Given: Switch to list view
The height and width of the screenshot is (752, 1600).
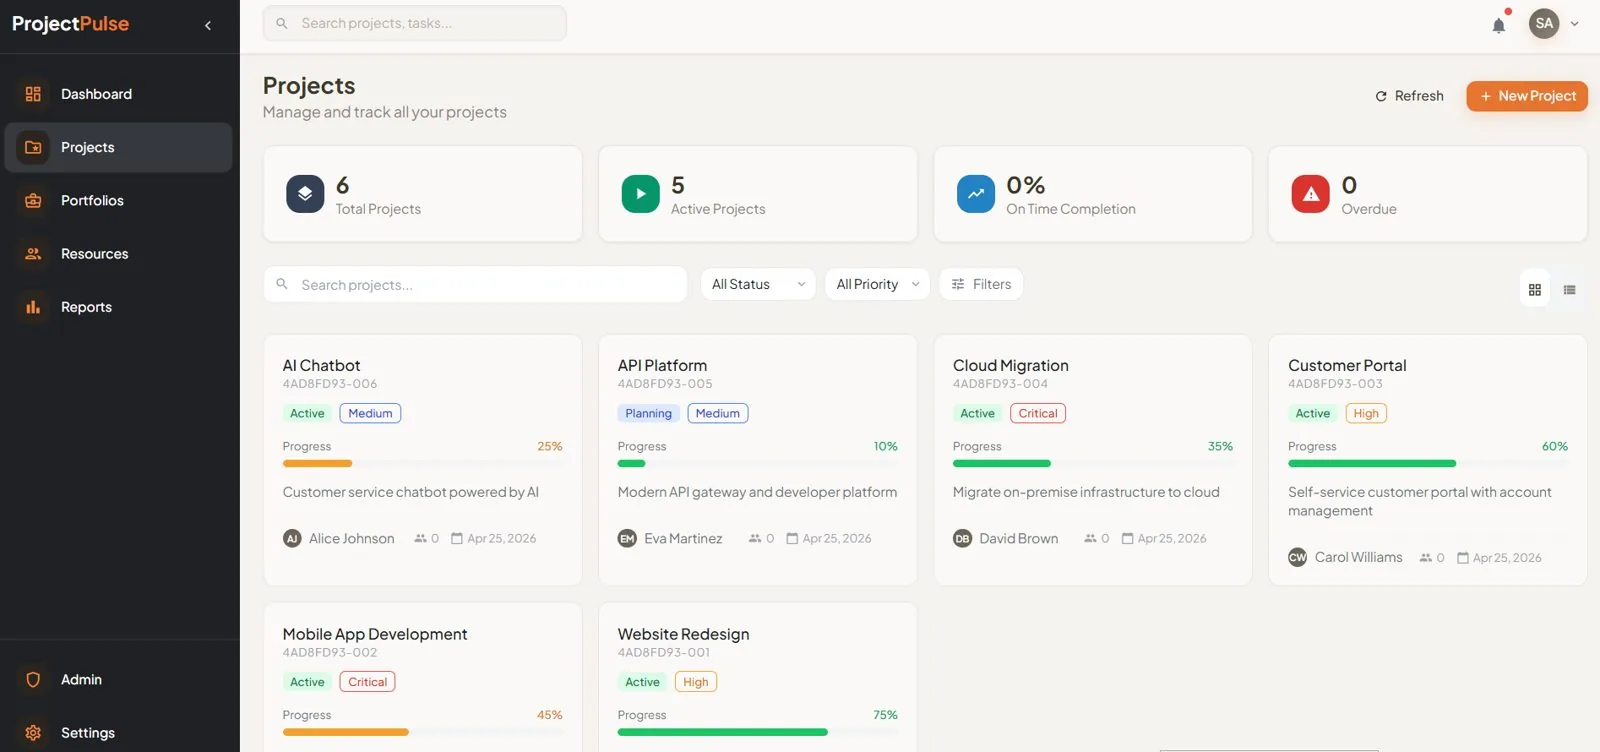Looking at the screenshot, I should (x=1570, y=290).
